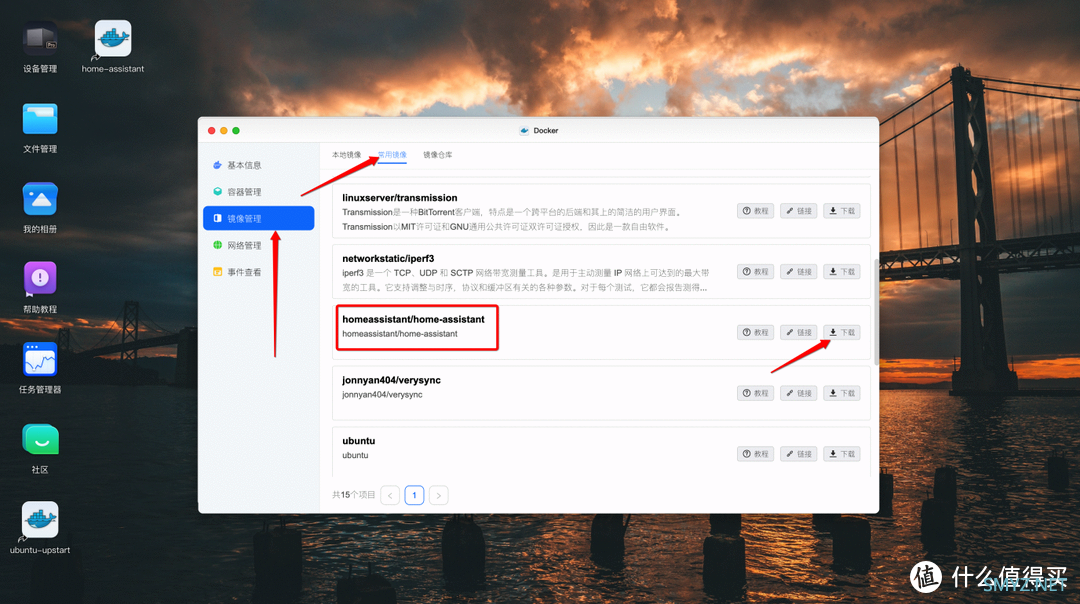1080x604 pixels.
Task: Download the ubuntu image
Action: tap(842, 454)
